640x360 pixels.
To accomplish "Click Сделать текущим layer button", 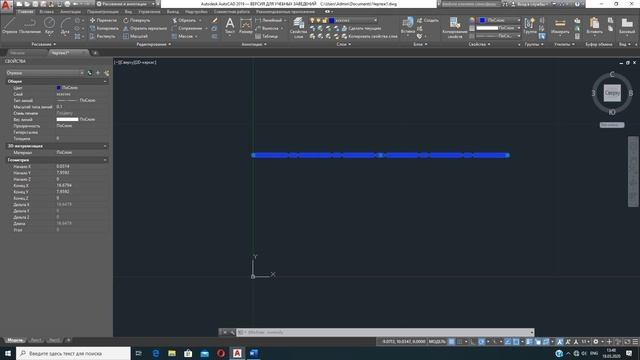I will (361, 28).
